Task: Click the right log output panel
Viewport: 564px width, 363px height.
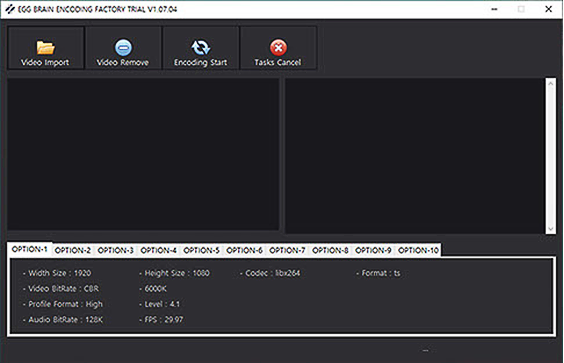Action: point(415,156)
